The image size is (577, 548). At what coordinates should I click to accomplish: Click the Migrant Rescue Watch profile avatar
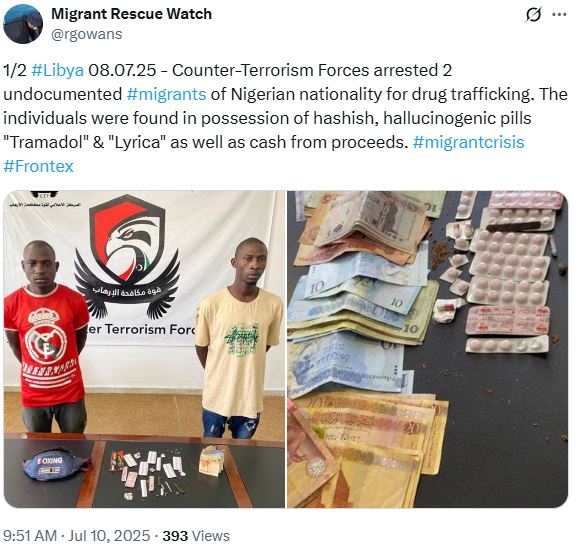[x=23, y=24]
